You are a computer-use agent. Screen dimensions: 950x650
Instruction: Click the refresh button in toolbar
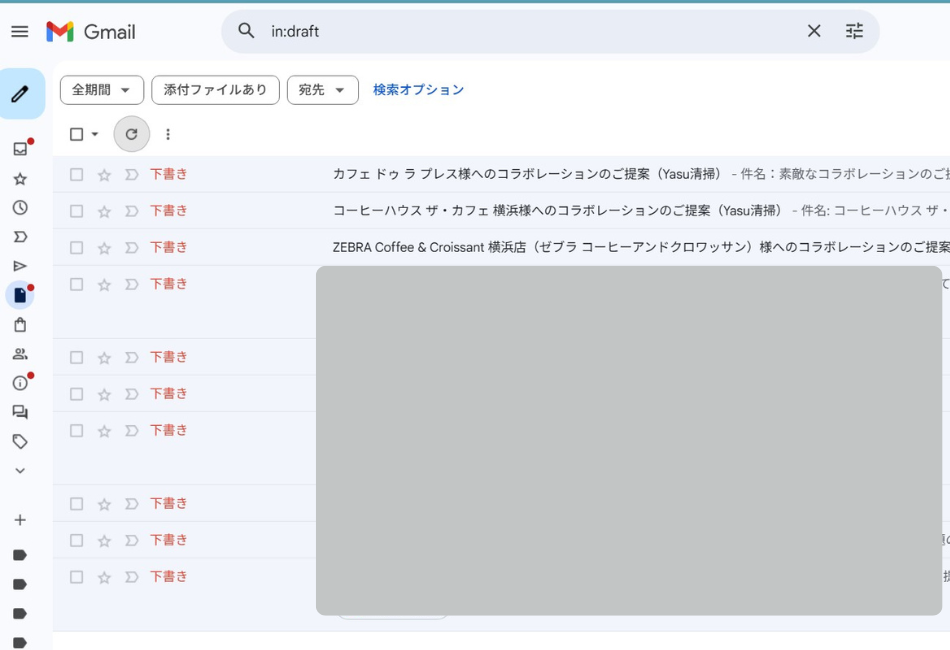coord(131,134)
